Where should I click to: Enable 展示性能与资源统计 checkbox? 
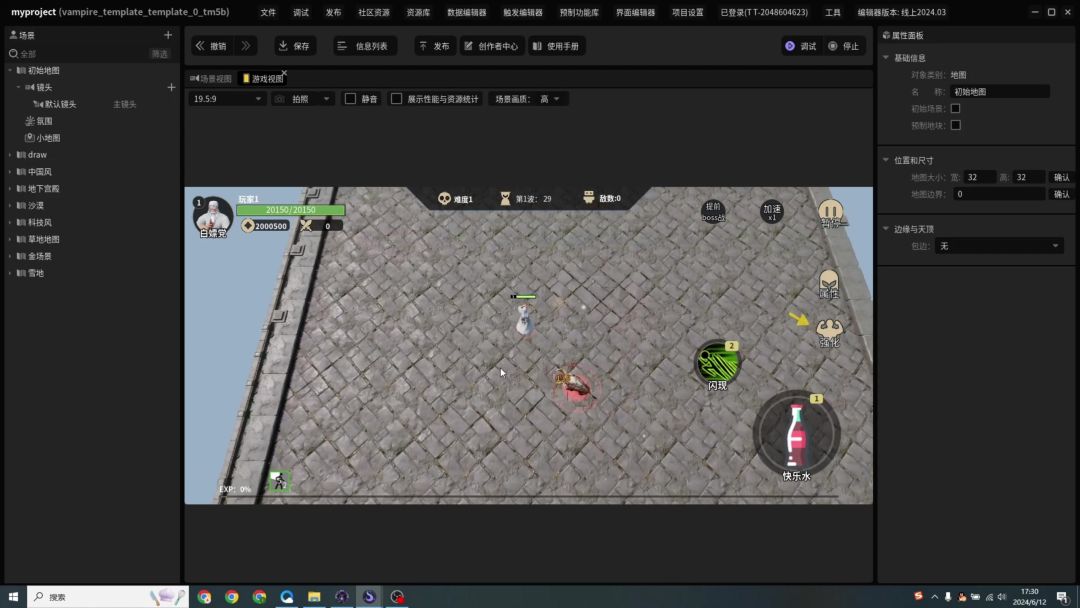(x=396, y=99)
